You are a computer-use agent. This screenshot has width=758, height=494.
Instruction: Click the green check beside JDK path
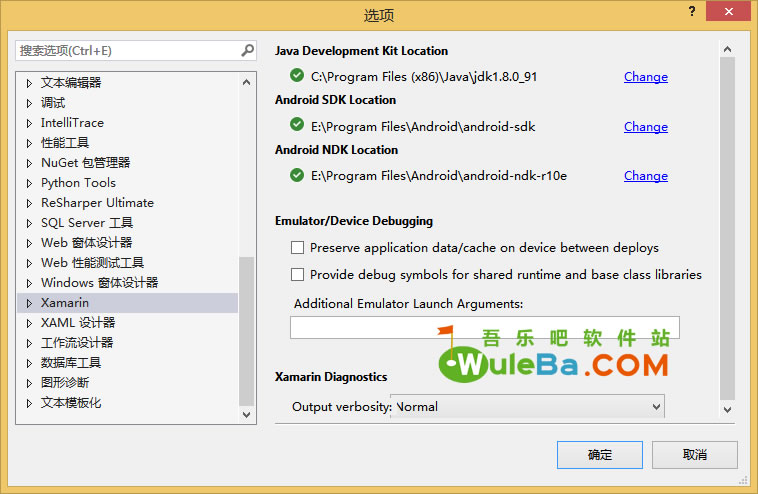point(297,75)
